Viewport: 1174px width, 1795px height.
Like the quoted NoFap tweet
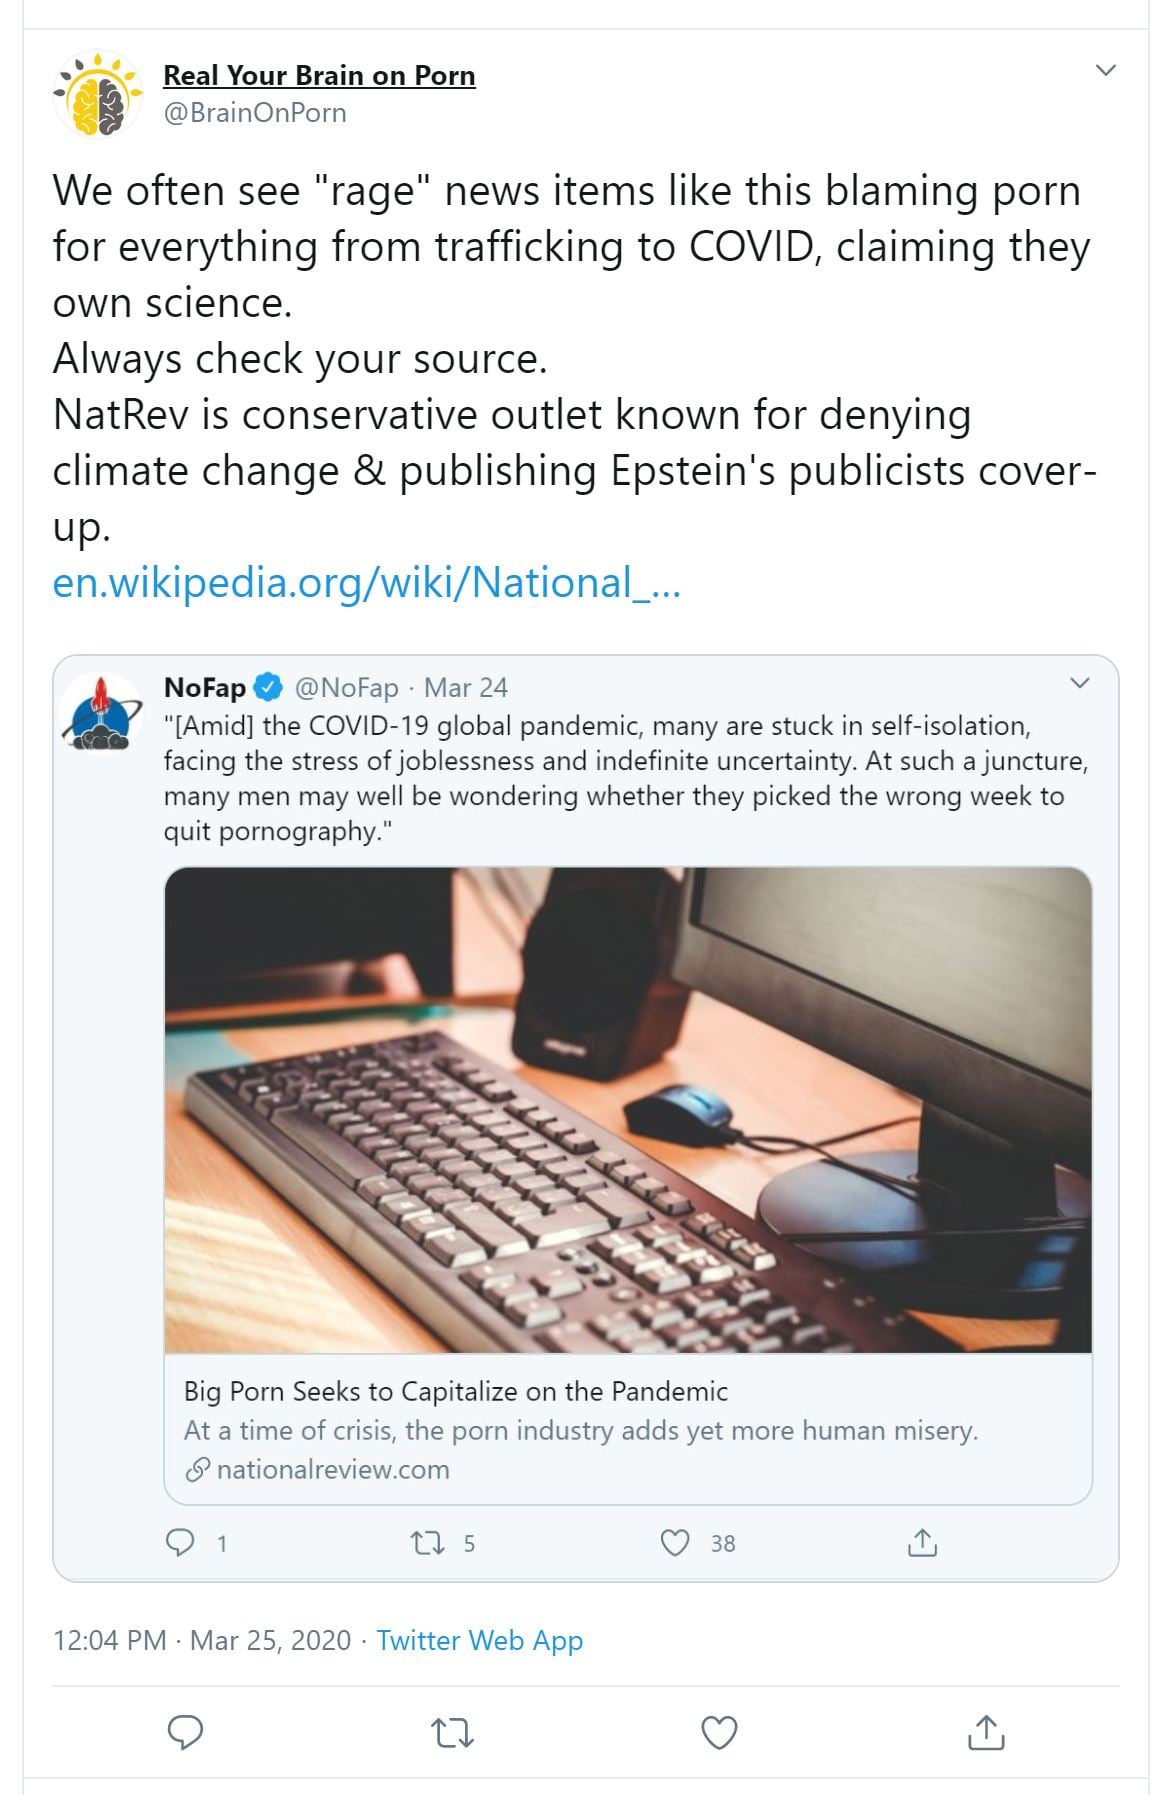pyautogui.click(x=676, y=1542)
